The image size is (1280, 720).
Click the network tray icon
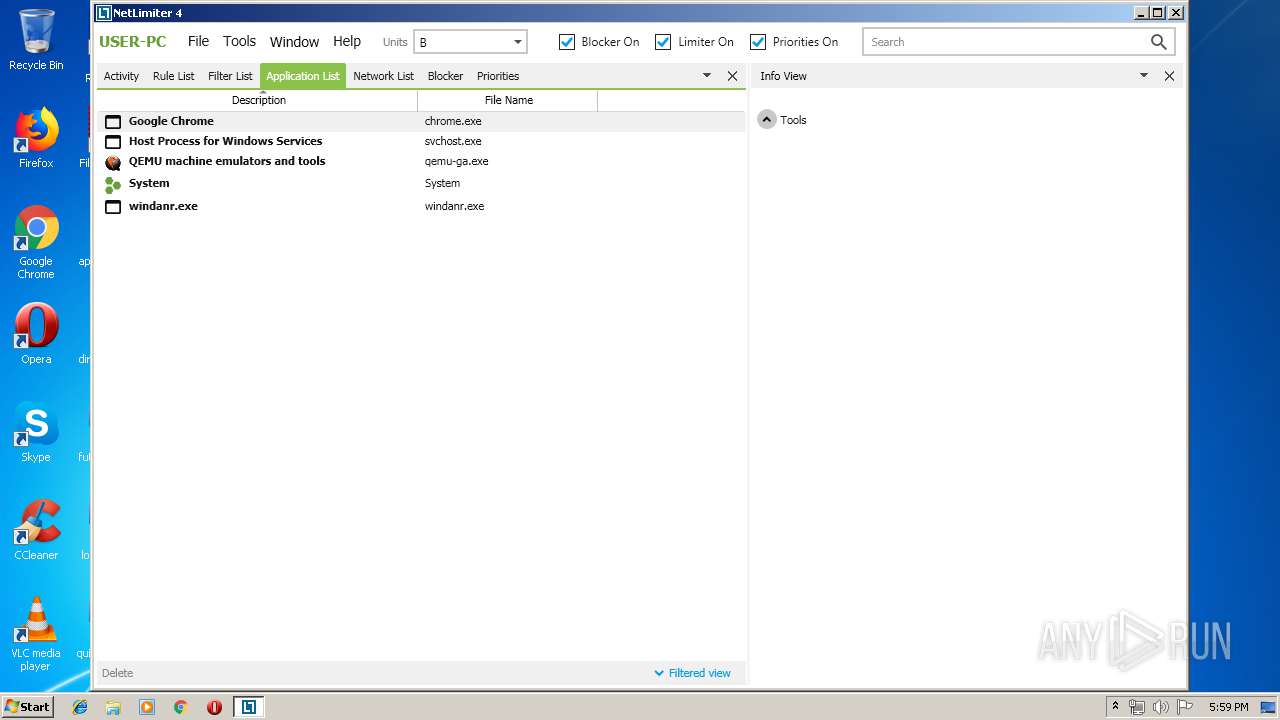1137,707
